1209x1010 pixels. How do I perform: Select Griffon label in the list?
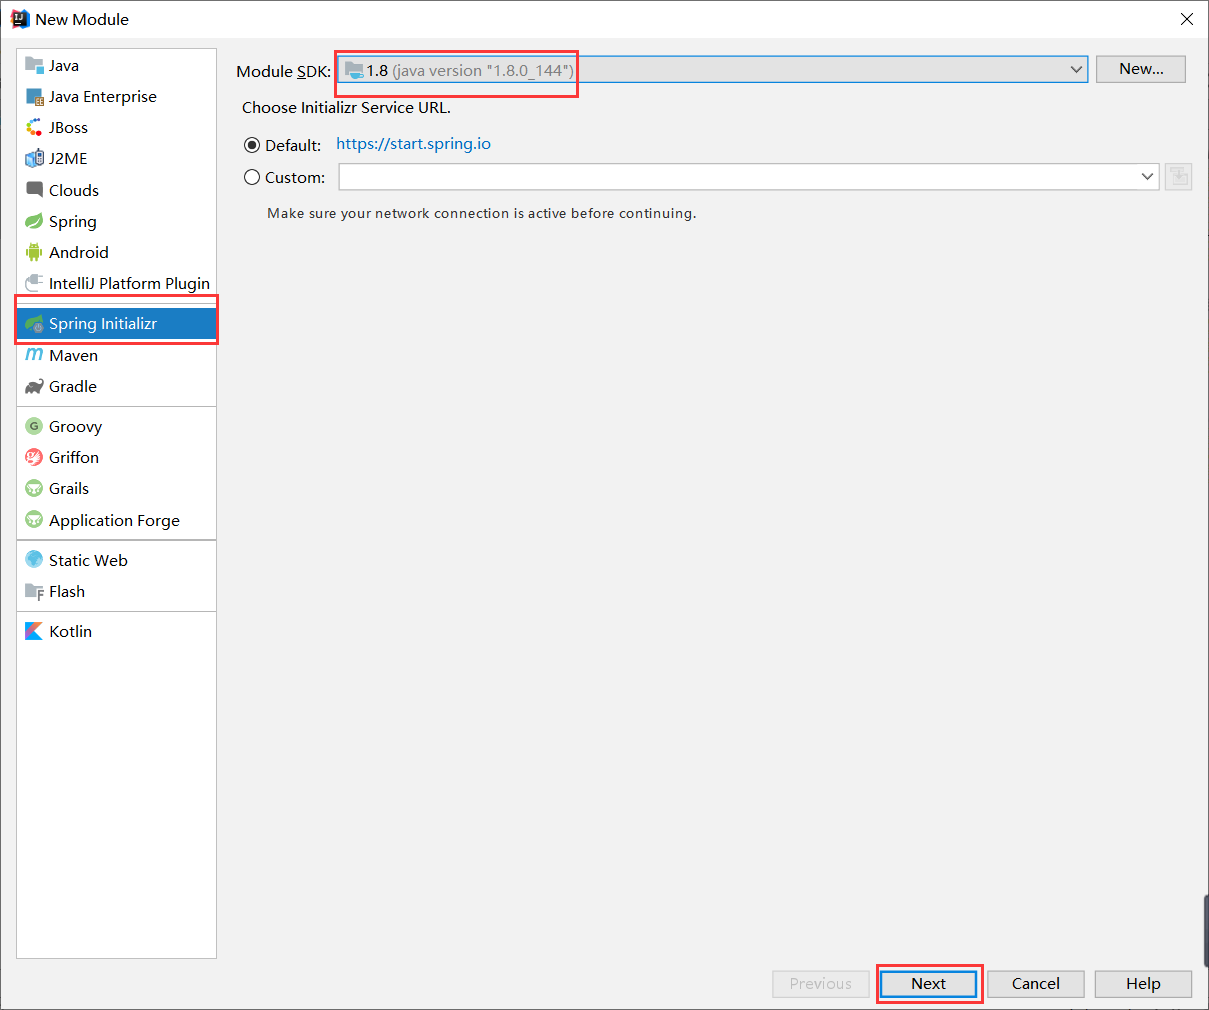pos(74,458)
